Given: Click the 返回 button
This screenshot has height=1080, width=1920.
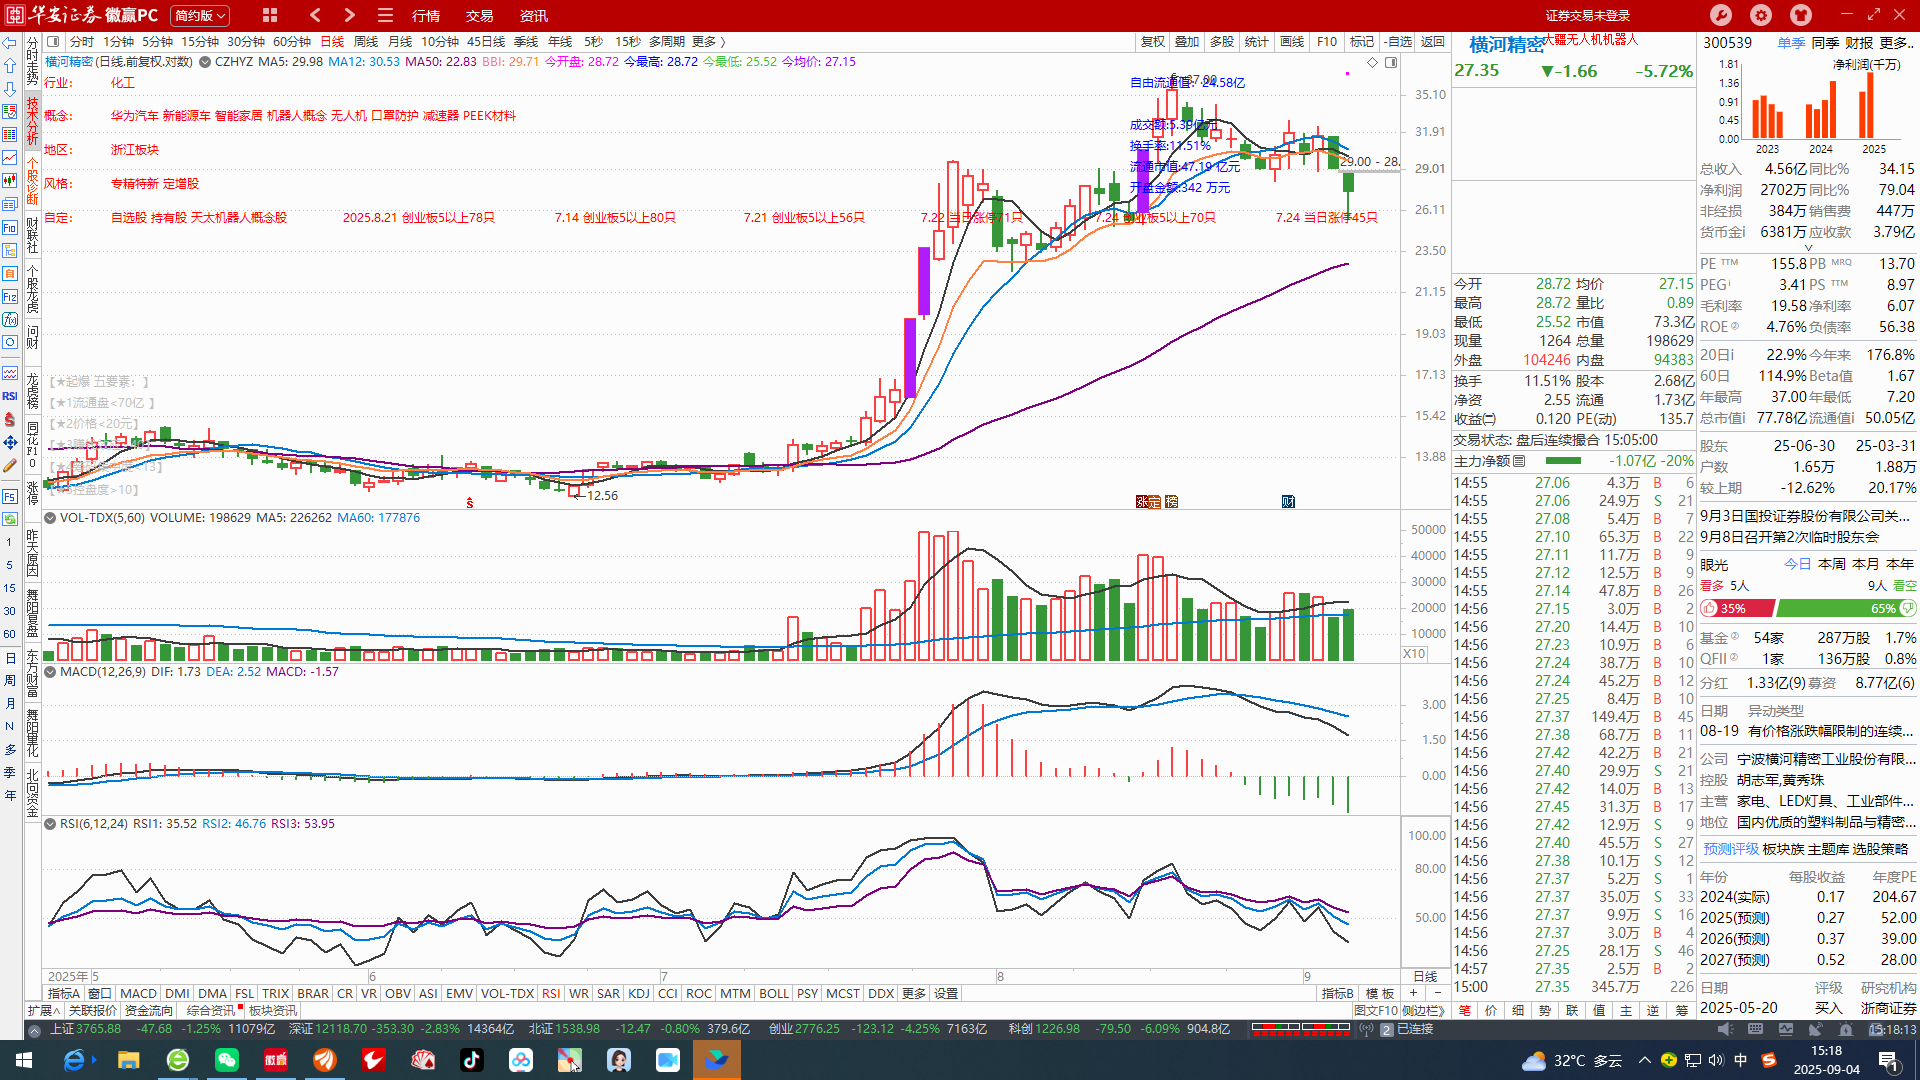Looking at the screenshot, I should 1433,42.
